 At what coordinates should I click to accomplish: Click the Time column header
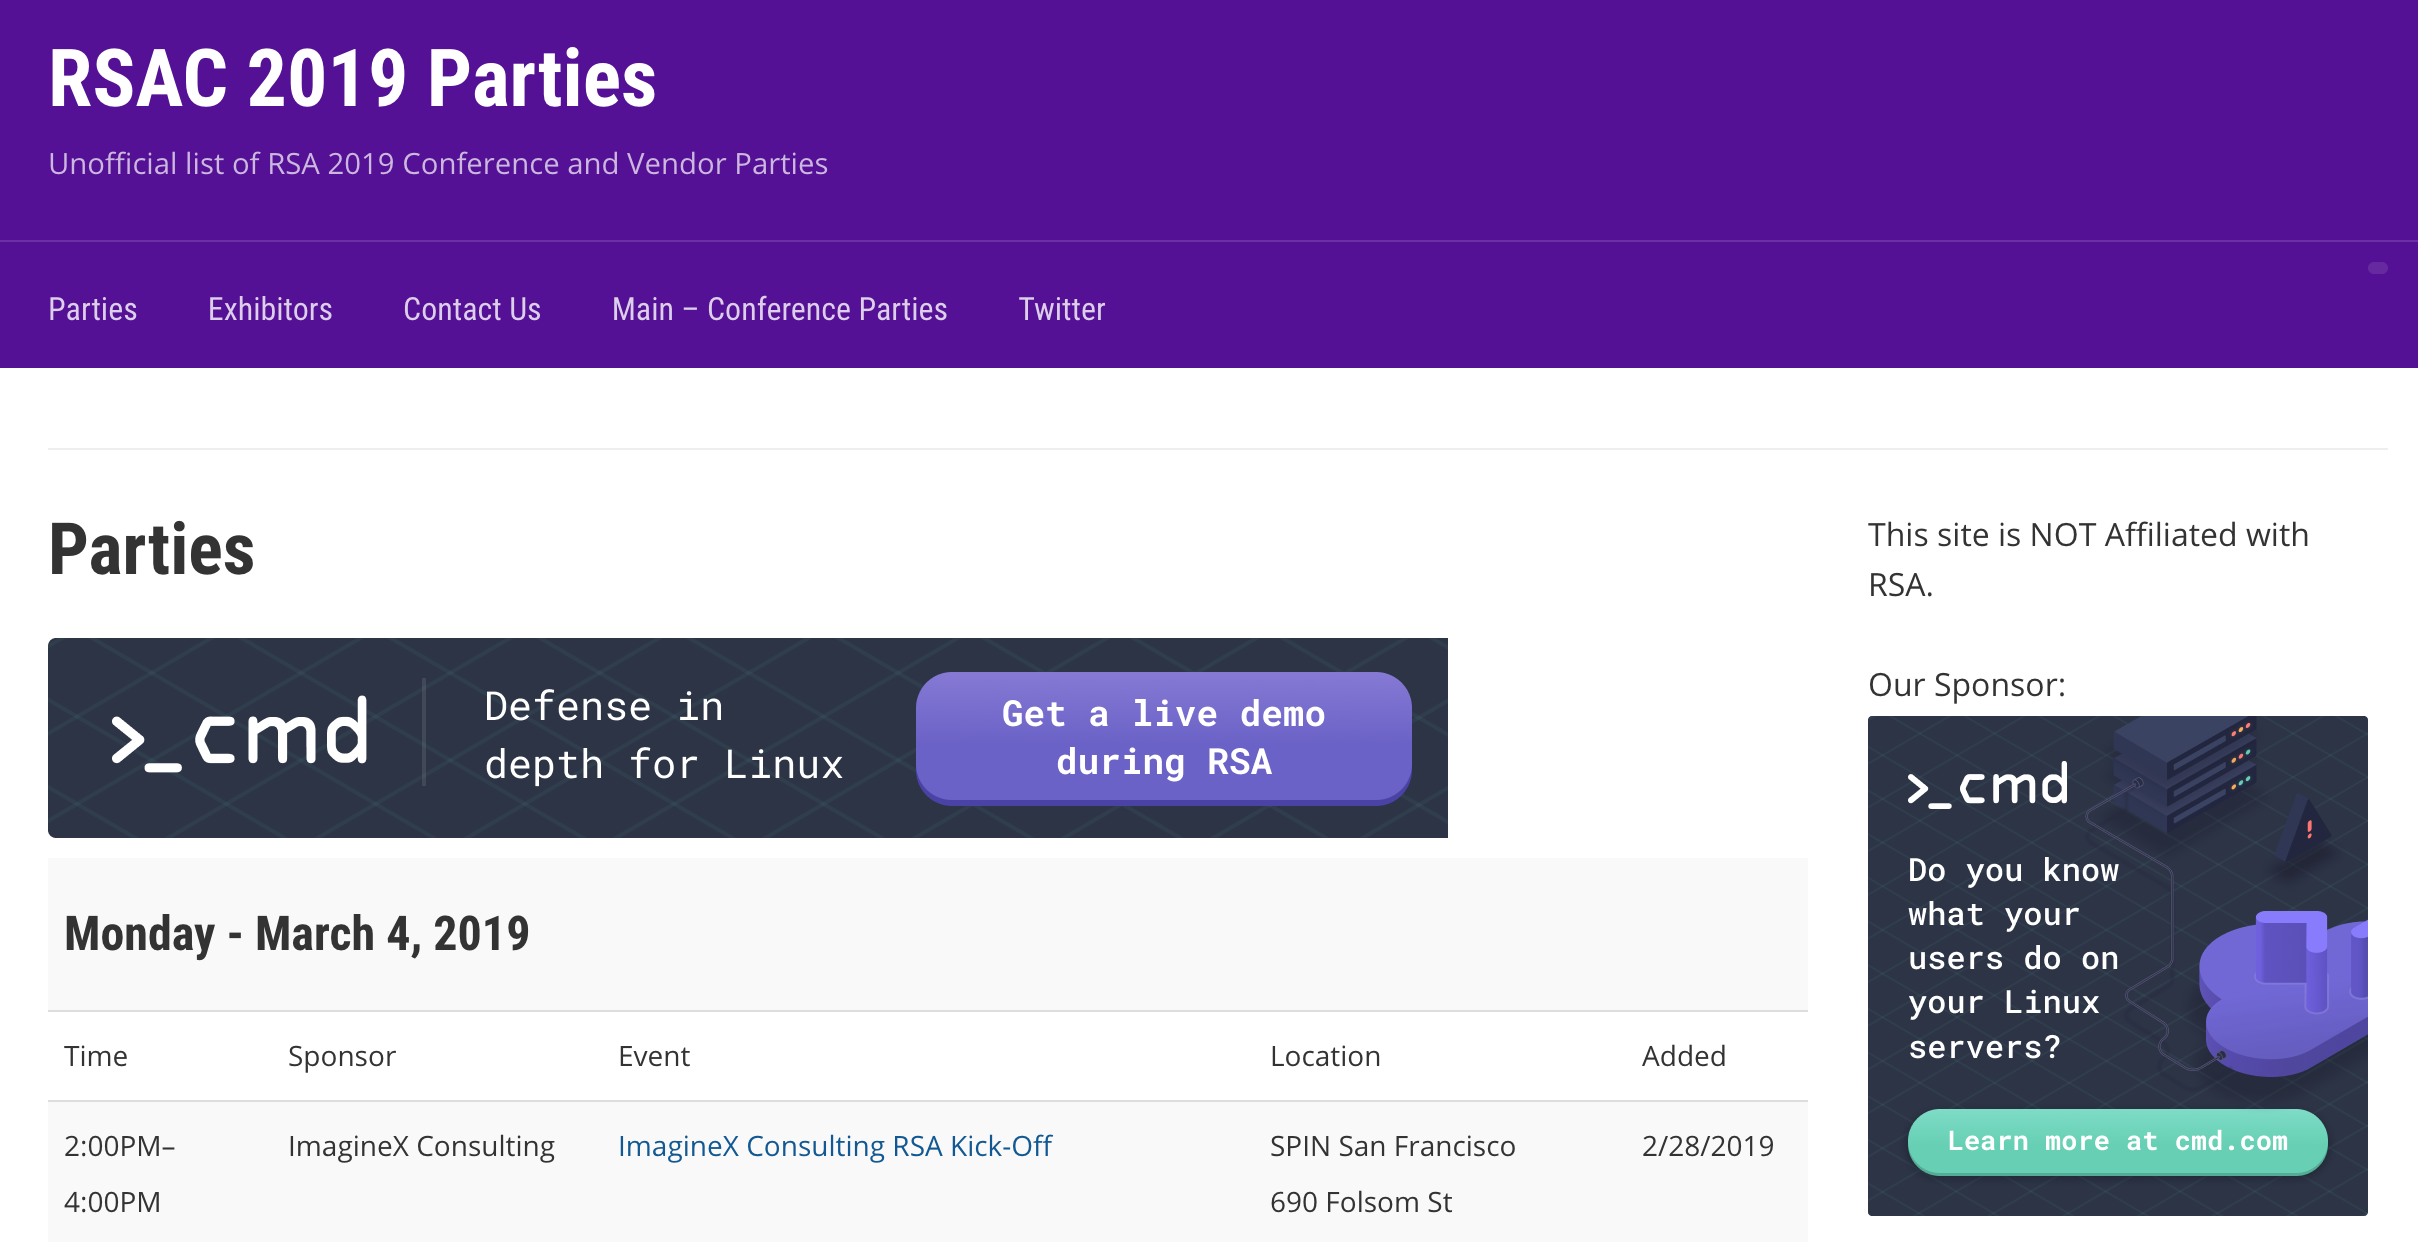coord(96,1056)
